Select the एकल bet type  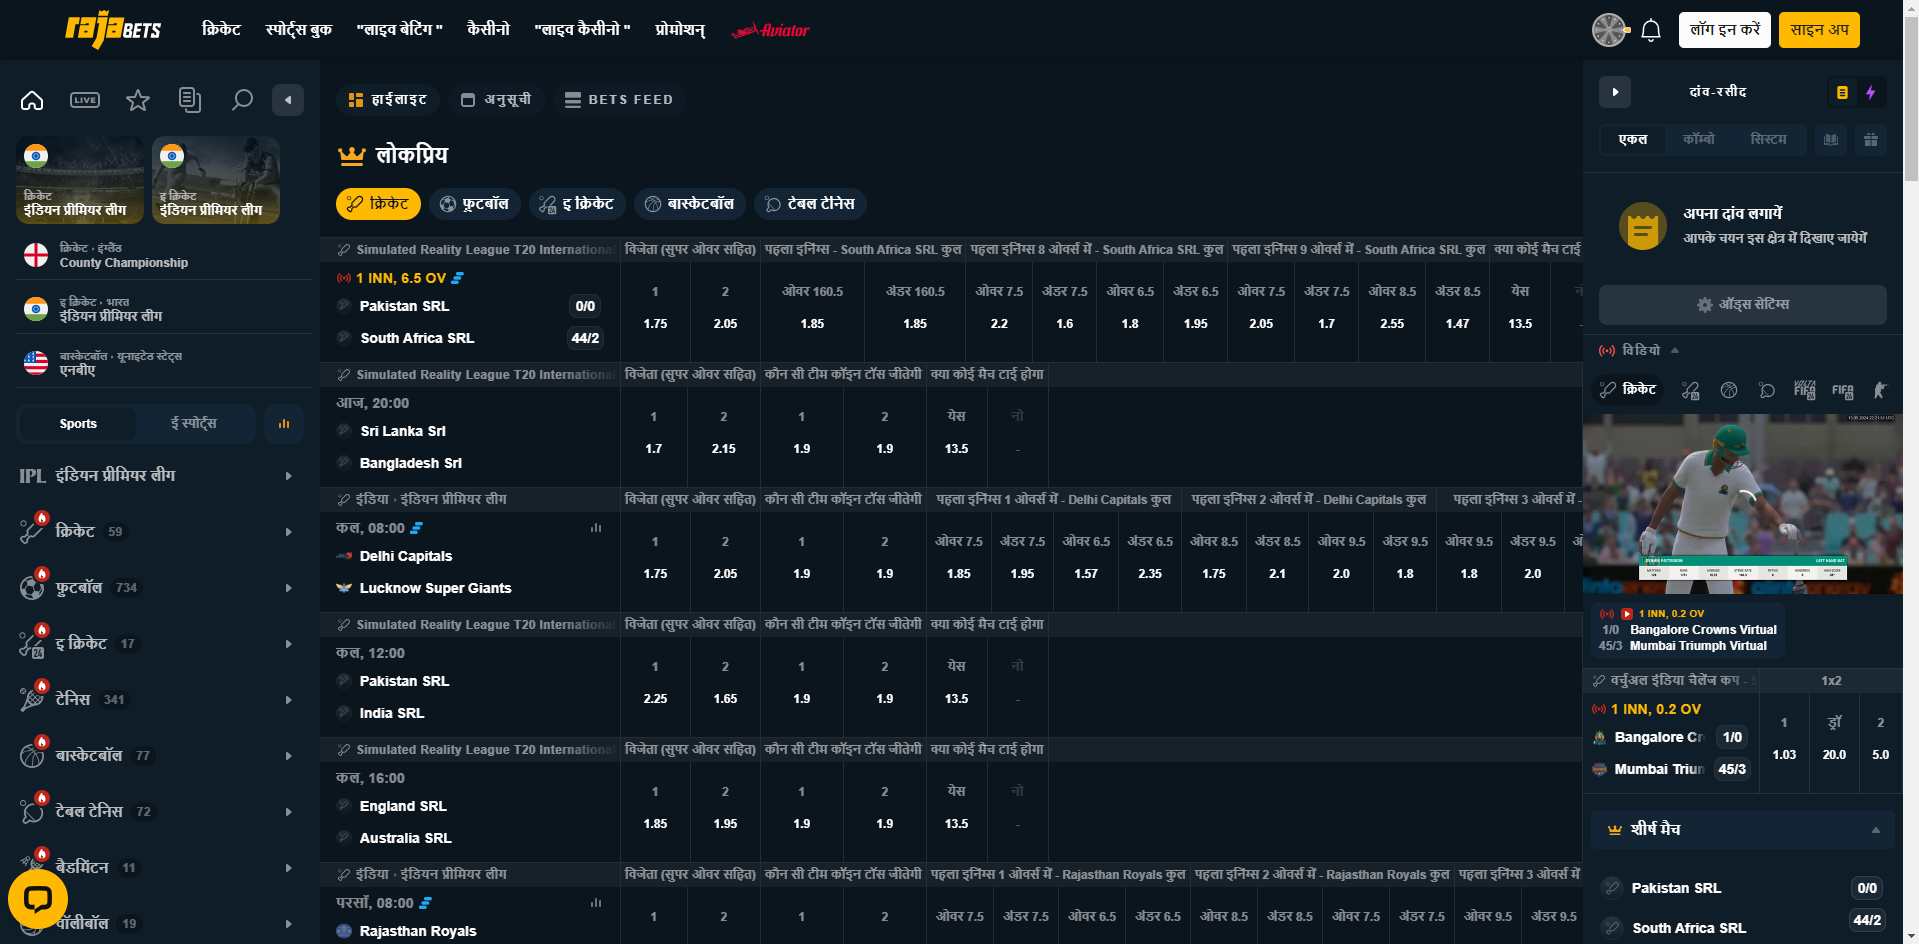point(1633,140)
